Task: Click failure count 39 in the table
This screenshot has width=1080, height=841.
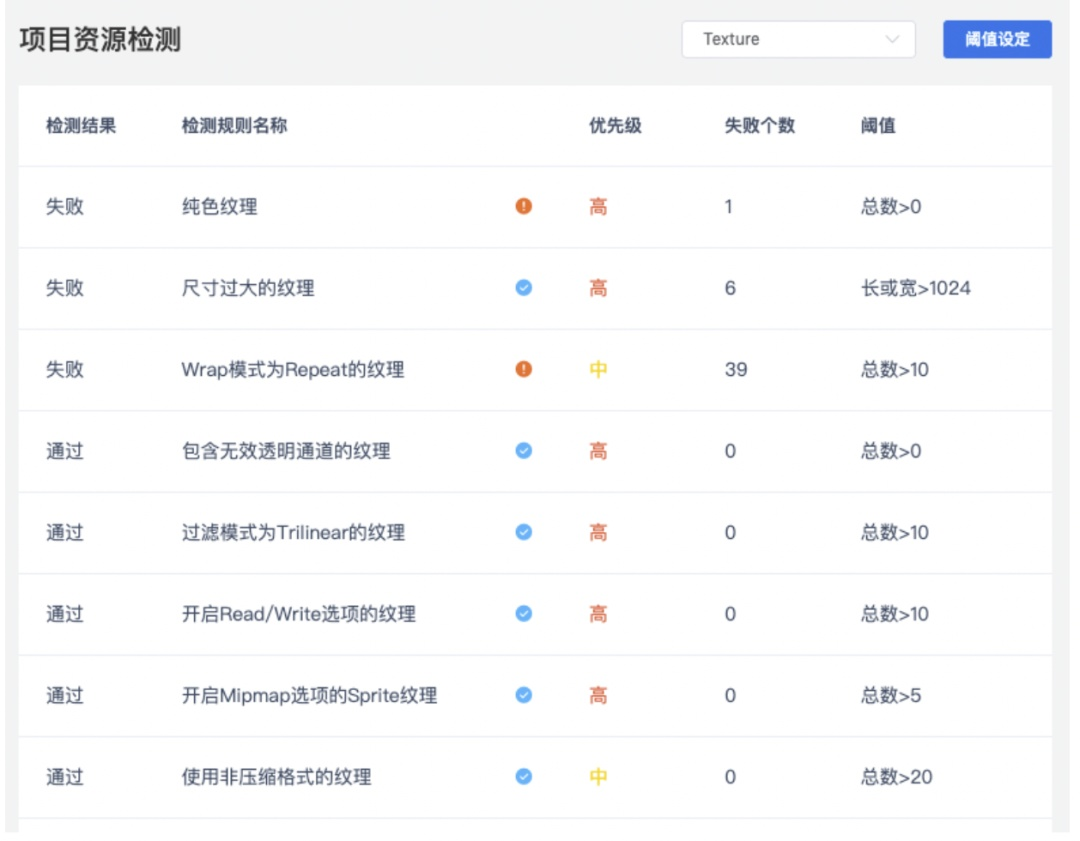Action: [x=736, y=370]
